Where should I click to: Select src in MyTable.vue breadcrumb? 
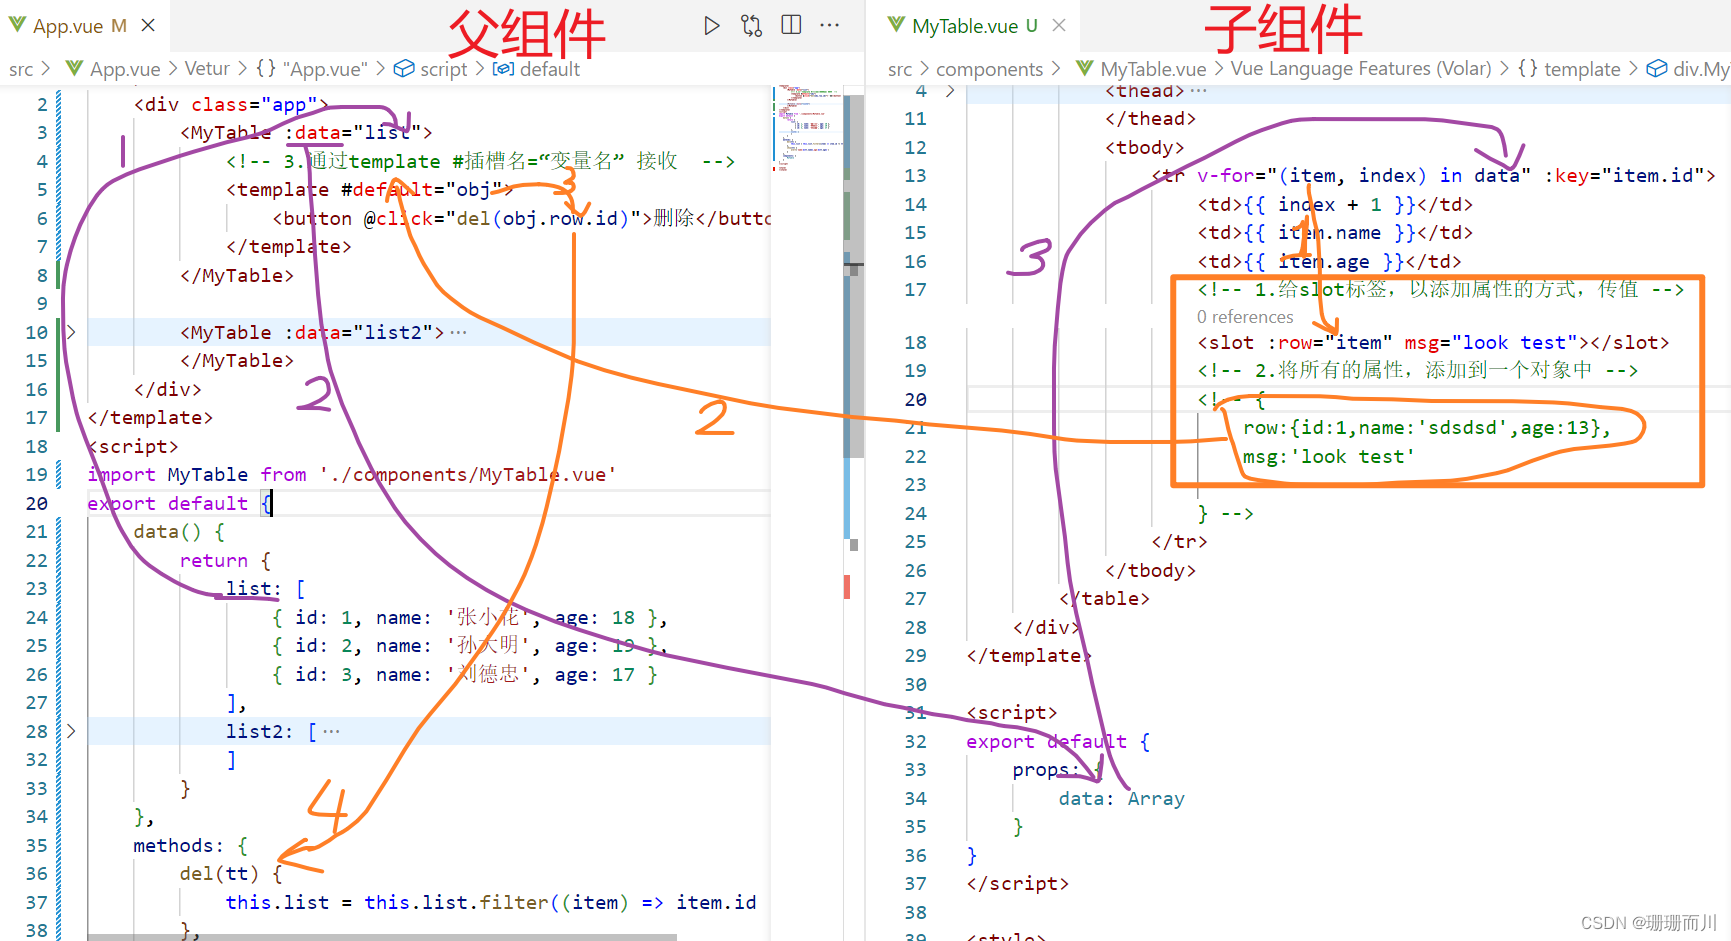tap(900, 69)
